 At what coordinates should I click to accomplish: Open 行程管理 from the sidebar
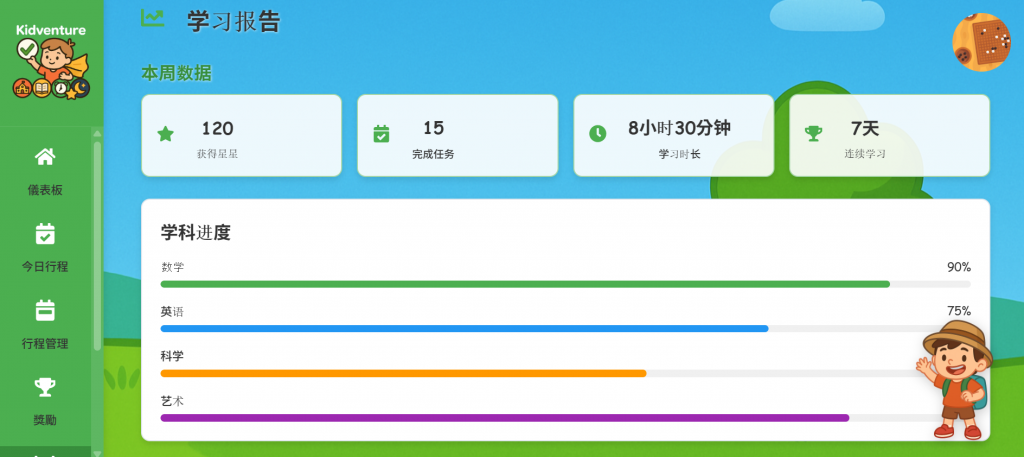[x=45, y=343]
